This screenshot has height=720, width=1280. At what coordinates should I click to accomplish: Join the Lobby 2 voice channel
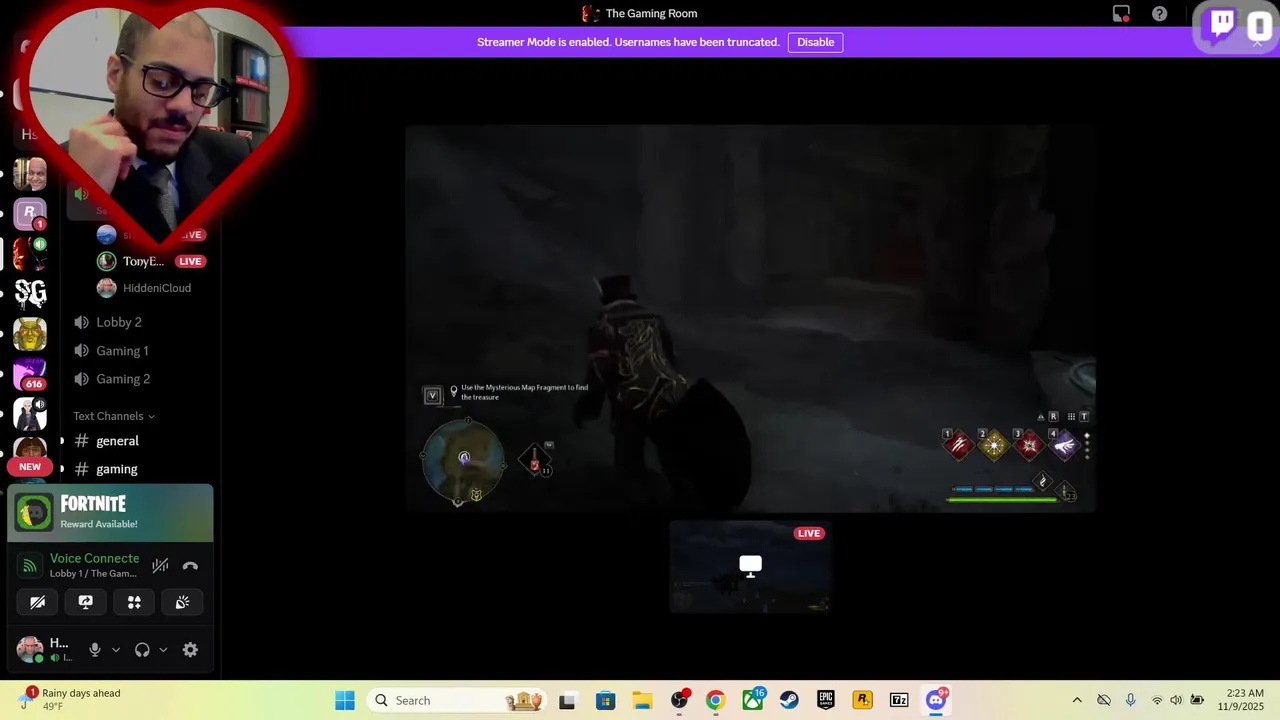[119, 322]
